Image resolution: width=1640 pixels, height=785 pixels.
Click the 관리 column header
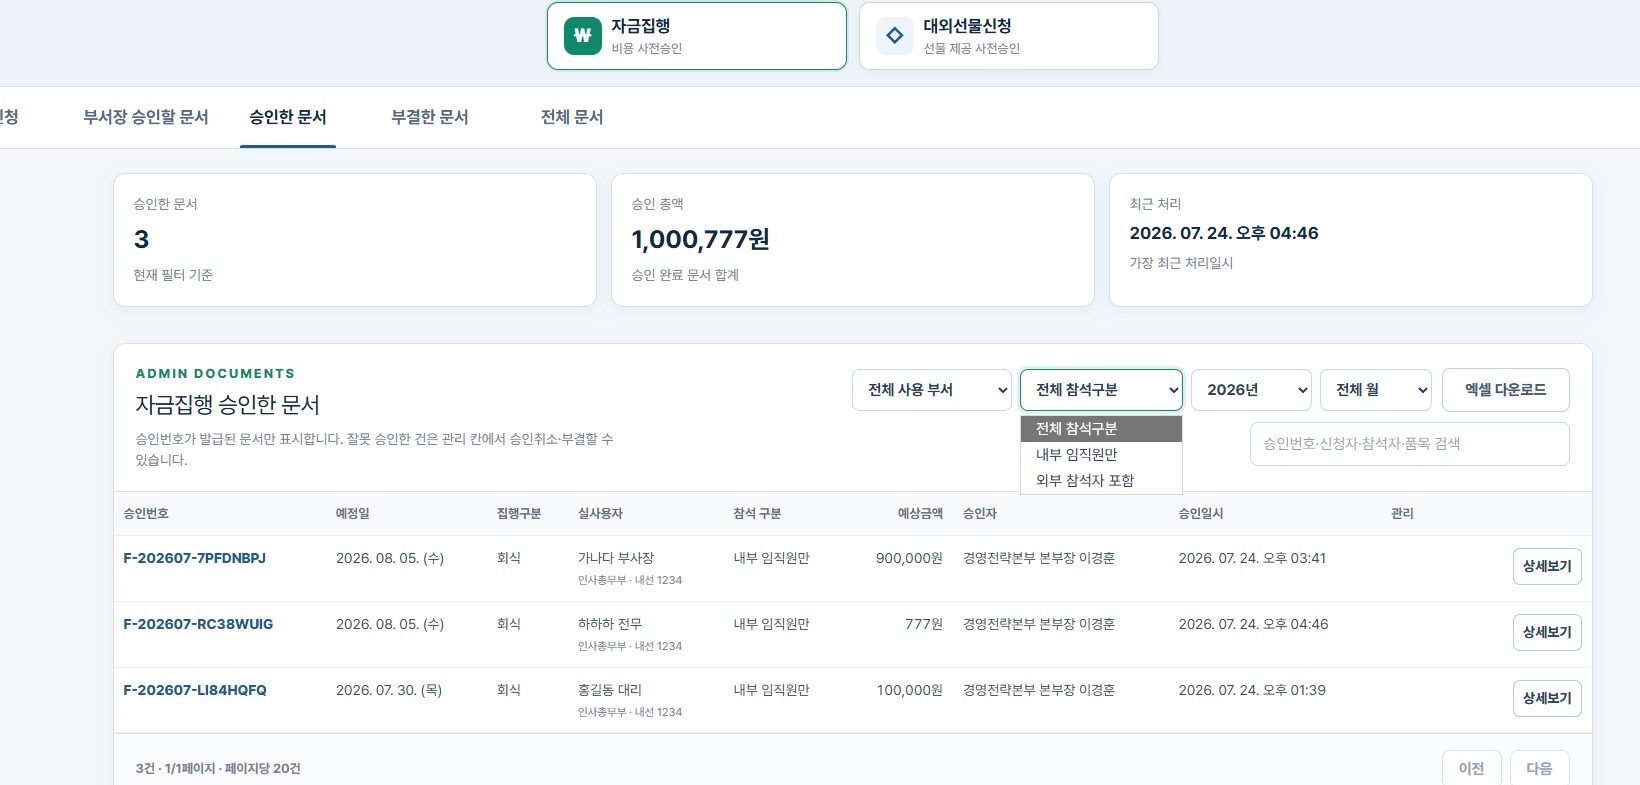tap(1402, 514)
